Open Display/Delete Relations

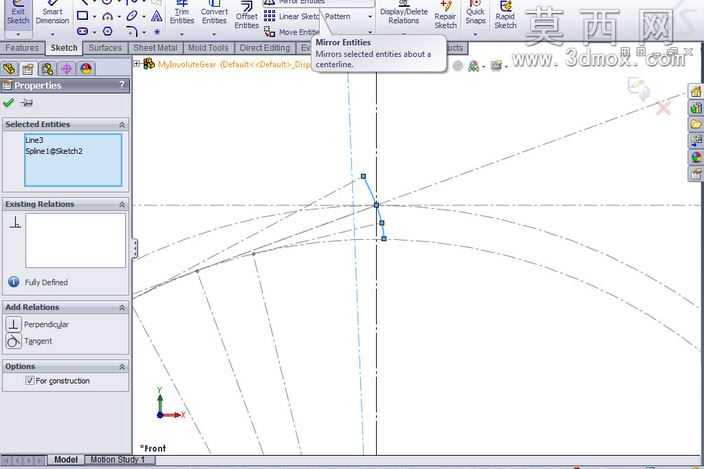[x=404, y=14]
